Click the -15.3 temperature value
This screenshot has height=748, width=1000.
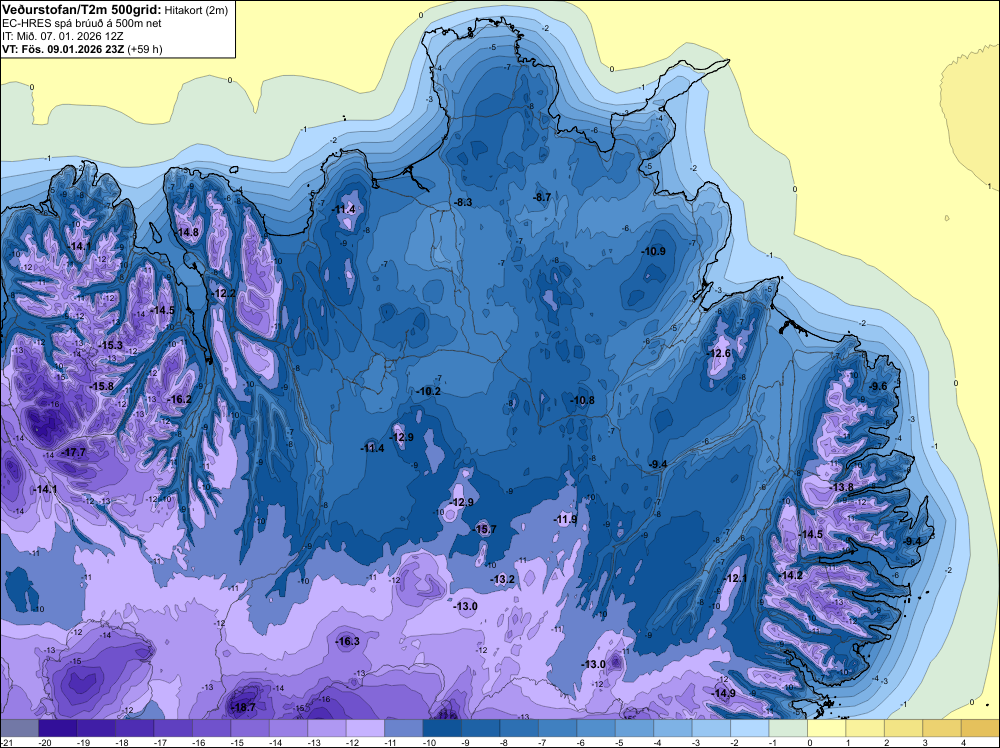click(110, 345)
